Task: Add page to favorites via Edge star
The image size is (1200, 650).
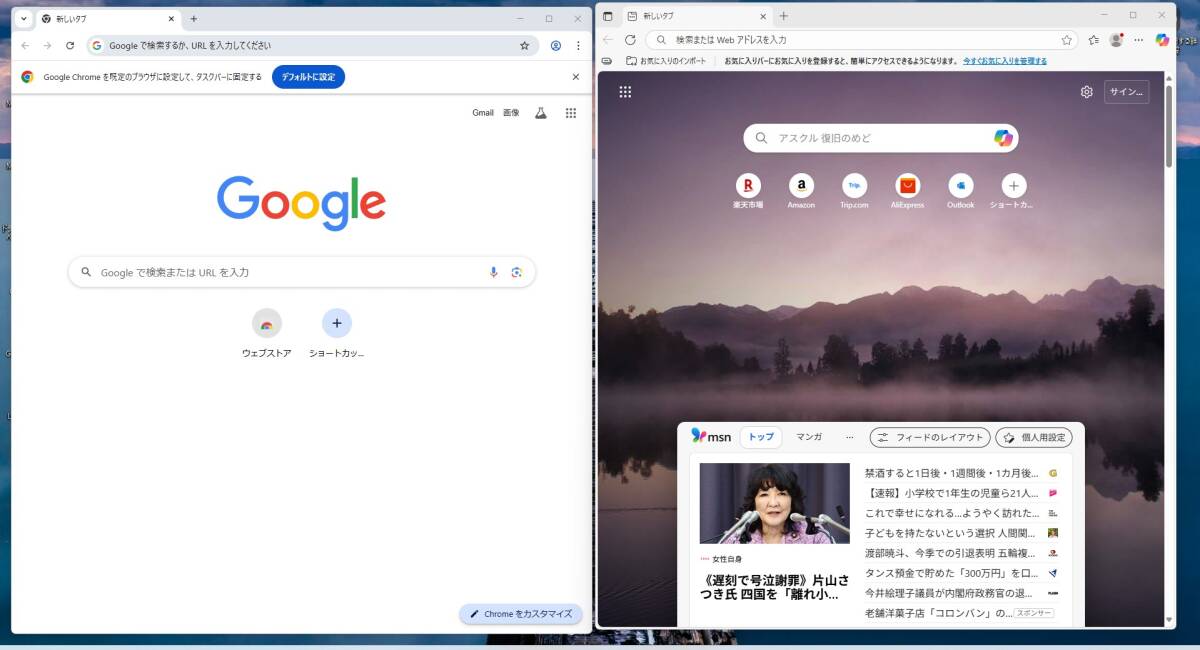Action: 1067,40
